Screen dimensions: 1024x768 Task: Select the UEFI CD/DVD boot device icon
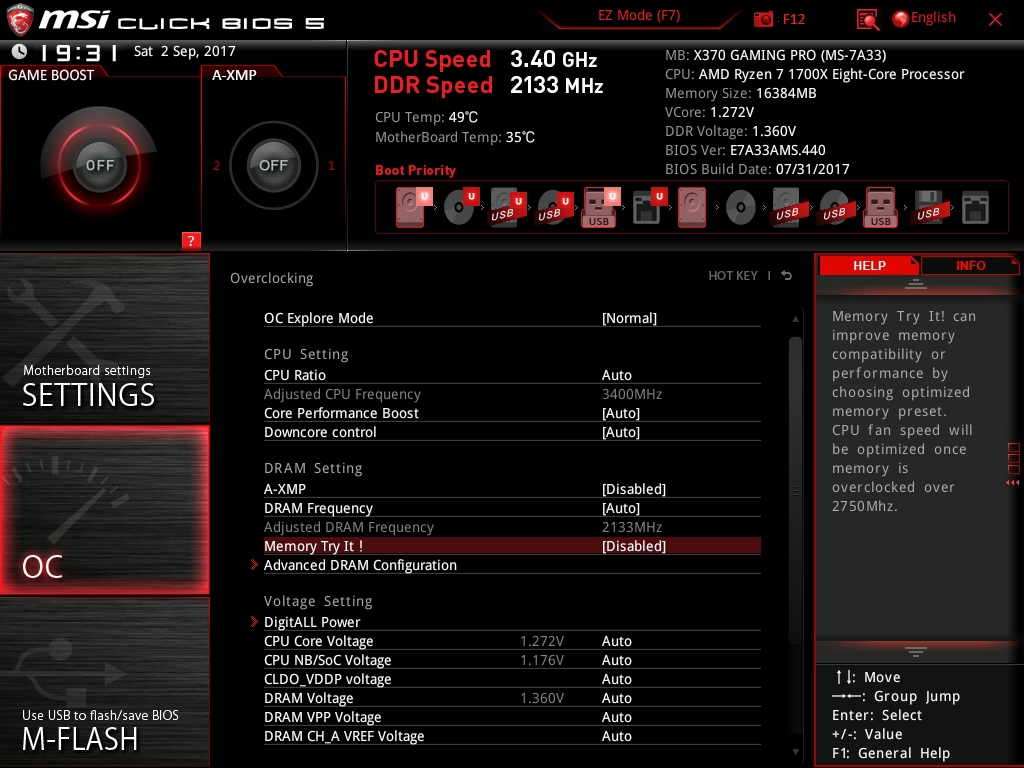click(x=461, y=207)
